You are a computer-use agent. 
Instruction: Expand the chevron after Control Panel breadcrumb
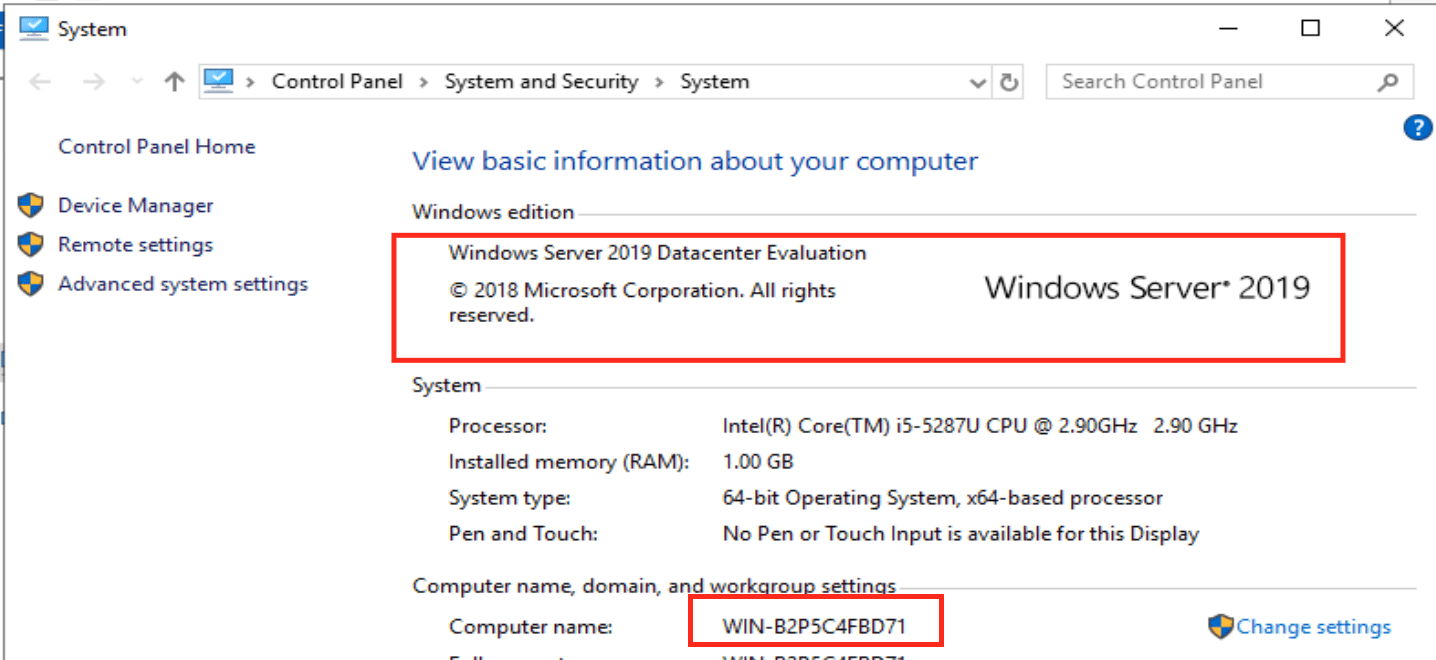tap(423, 82)
